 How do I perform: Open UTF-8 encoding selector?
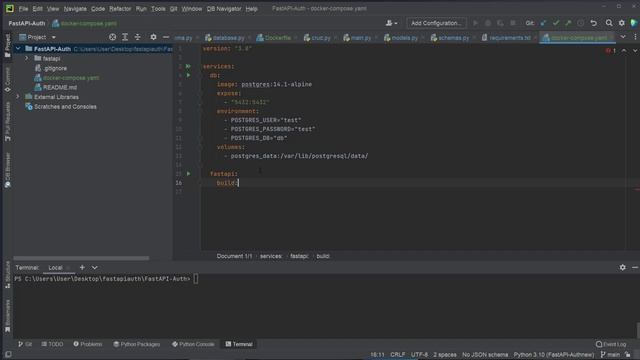tap(419, 355)
